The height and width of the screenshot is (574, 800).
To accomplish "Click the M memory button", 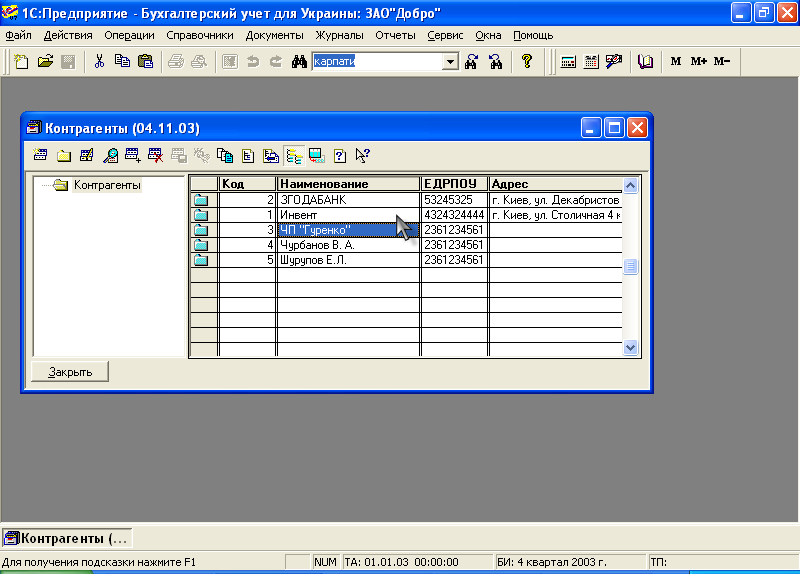I will click(676, 62).
